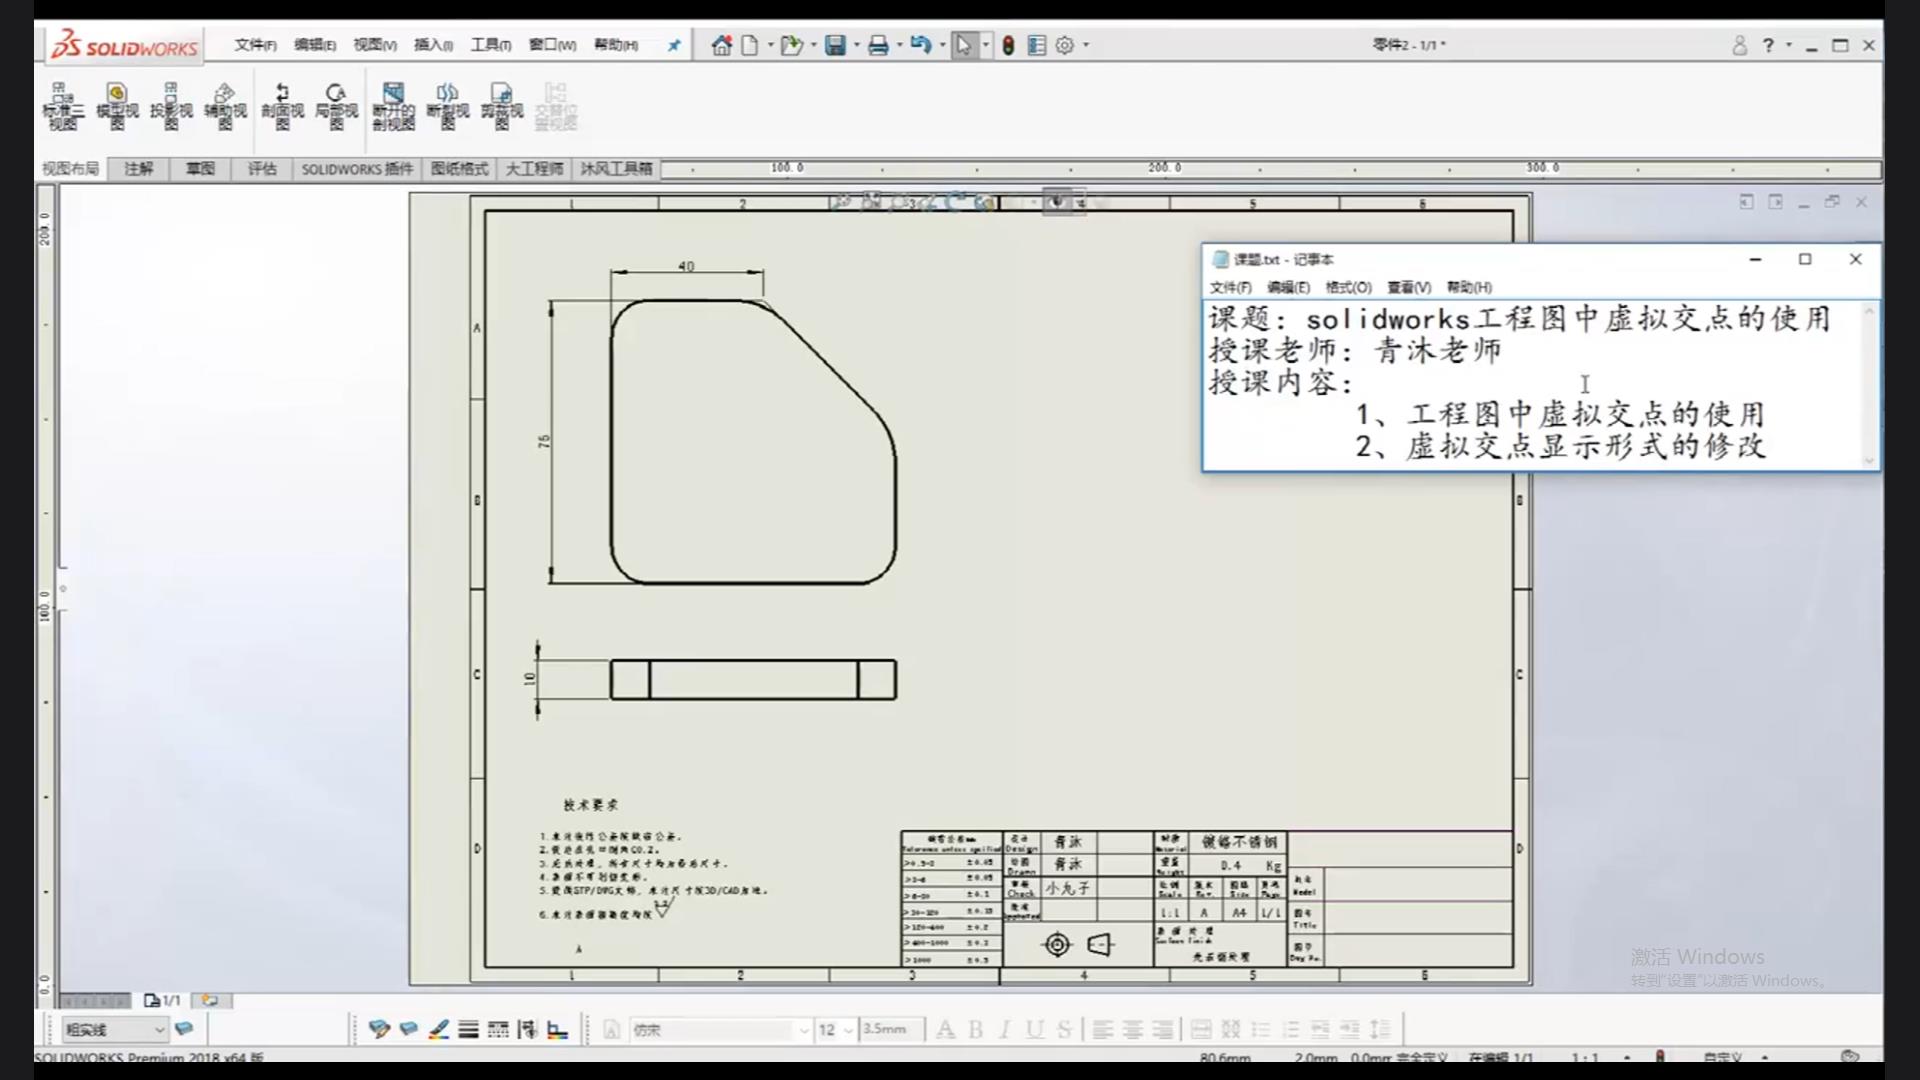Click the layer properties icon beside 粗实线 dropdown
1920x1080 pixels.
184,1028
